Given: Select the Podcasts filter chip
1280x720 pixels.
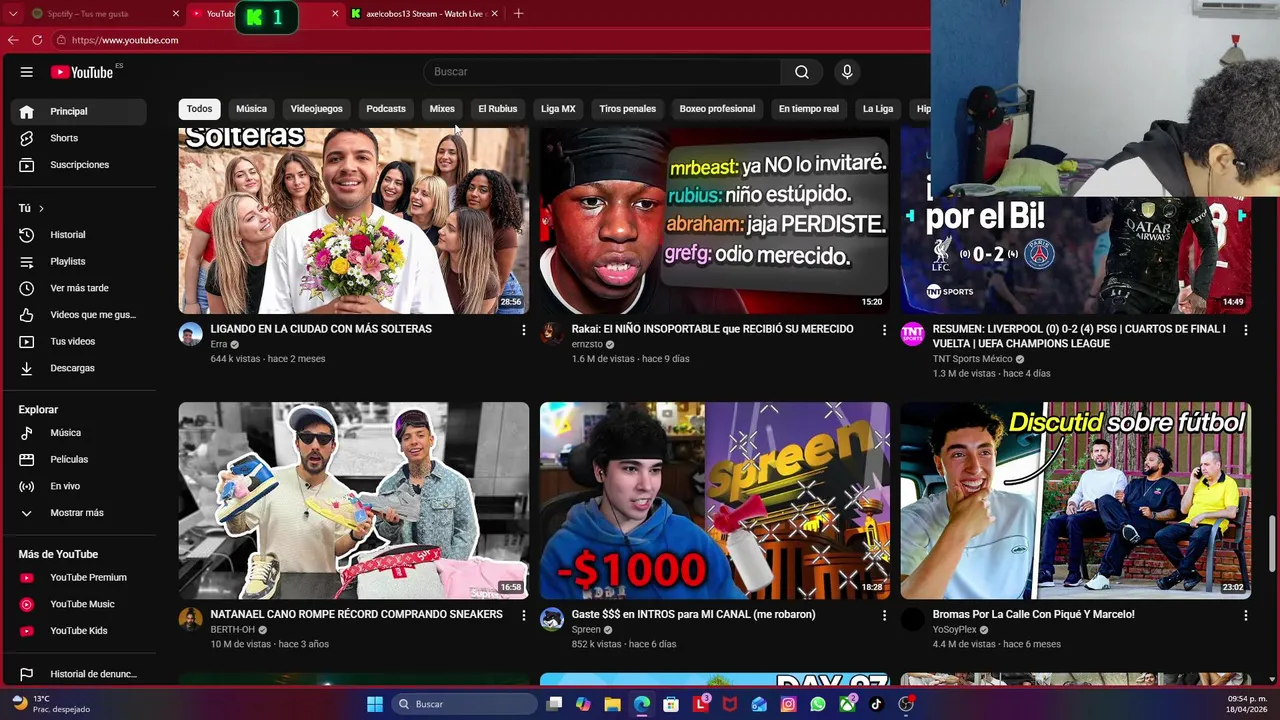Looking at the screenshot, I should click(386, 109).
